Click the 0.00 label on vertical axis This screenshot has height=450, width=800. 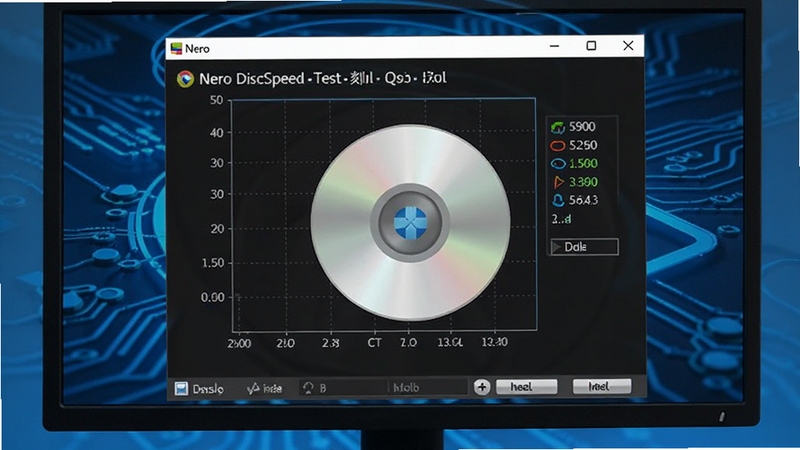213,297
